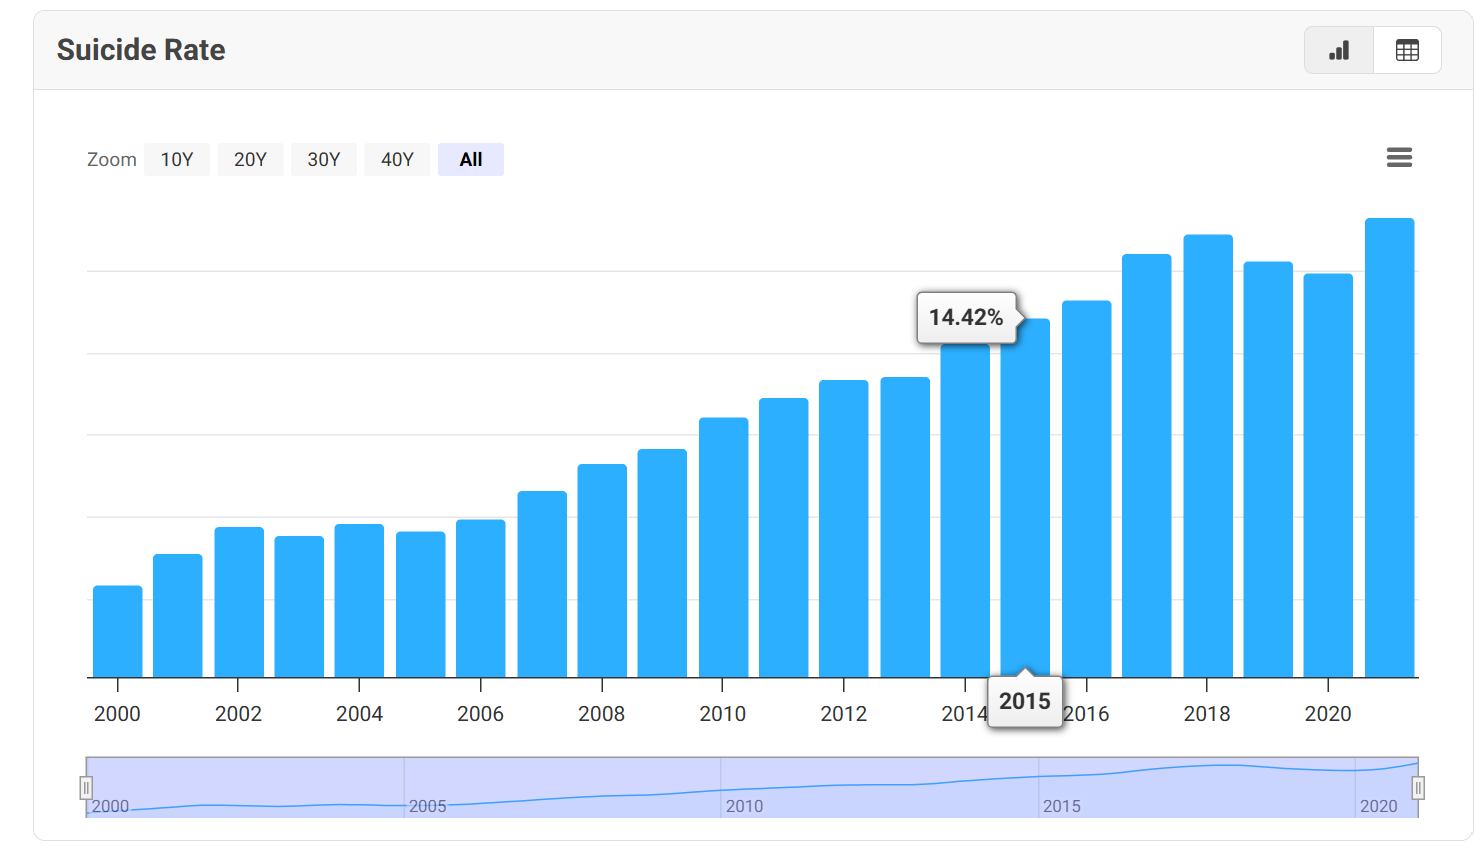
Task: Click the 2010 bar in chart
Action: pyautogui.click(x=724, y=548)
